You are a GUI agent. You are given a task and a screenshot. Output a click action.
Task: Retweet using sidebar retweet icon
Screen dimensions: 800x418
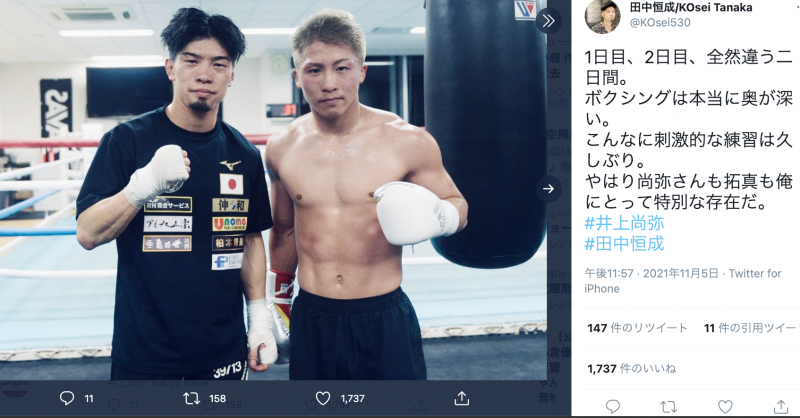pos(668,407)
